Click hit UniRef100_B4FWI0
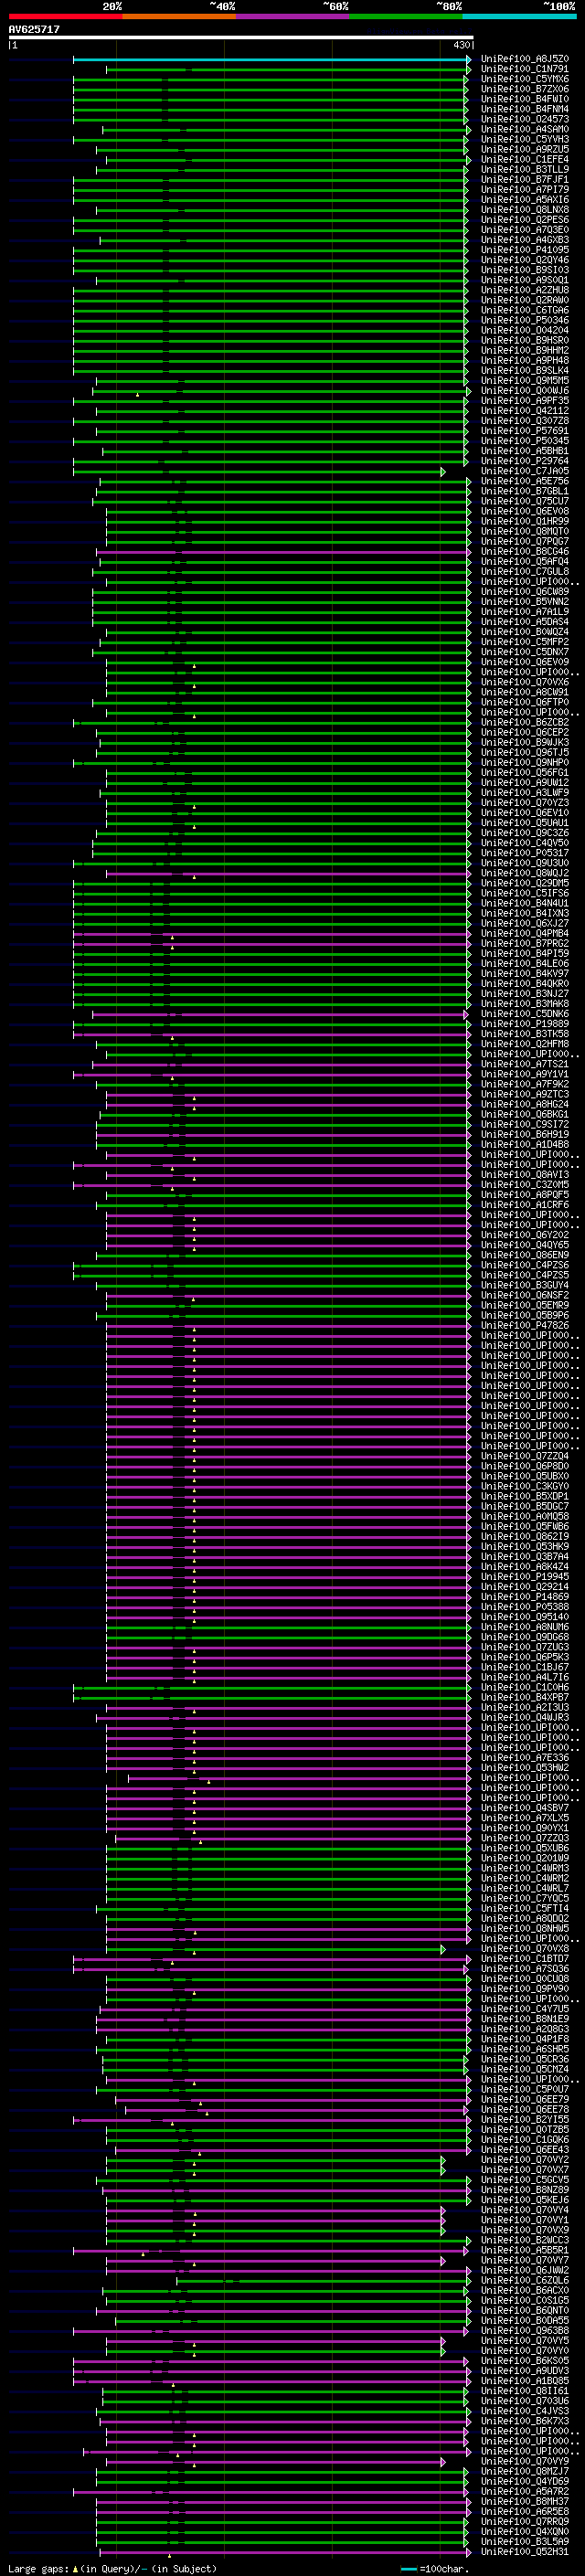 pos(524,99)
